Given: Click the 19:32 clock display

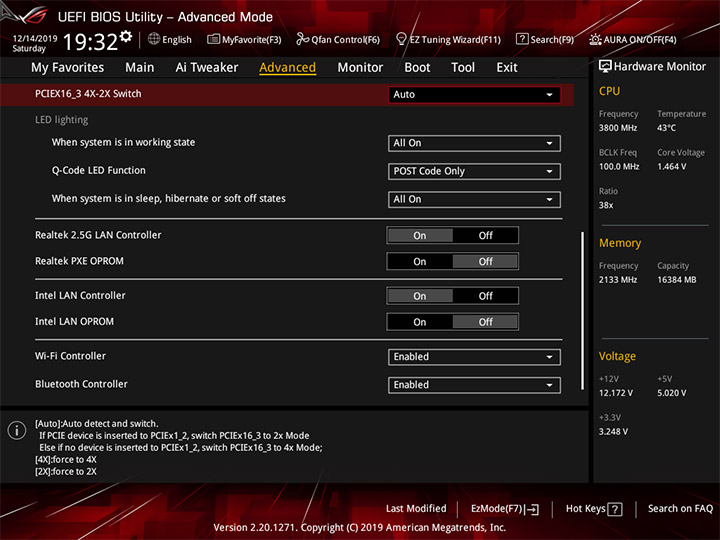Looking at the screenshot, I should coord(90,42).
